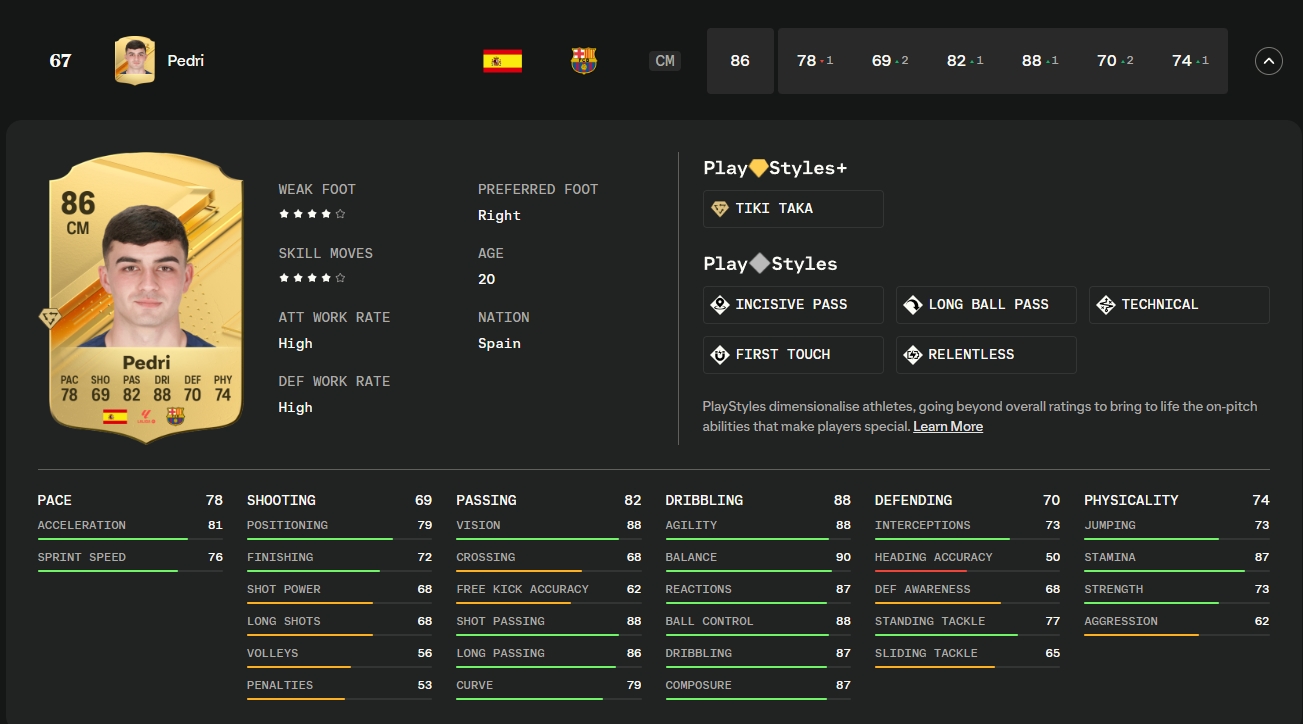Viewport: 1303px width, 724px height.
Task: Click the Technical PlayStyle icon
Action: pos(1105,305)
